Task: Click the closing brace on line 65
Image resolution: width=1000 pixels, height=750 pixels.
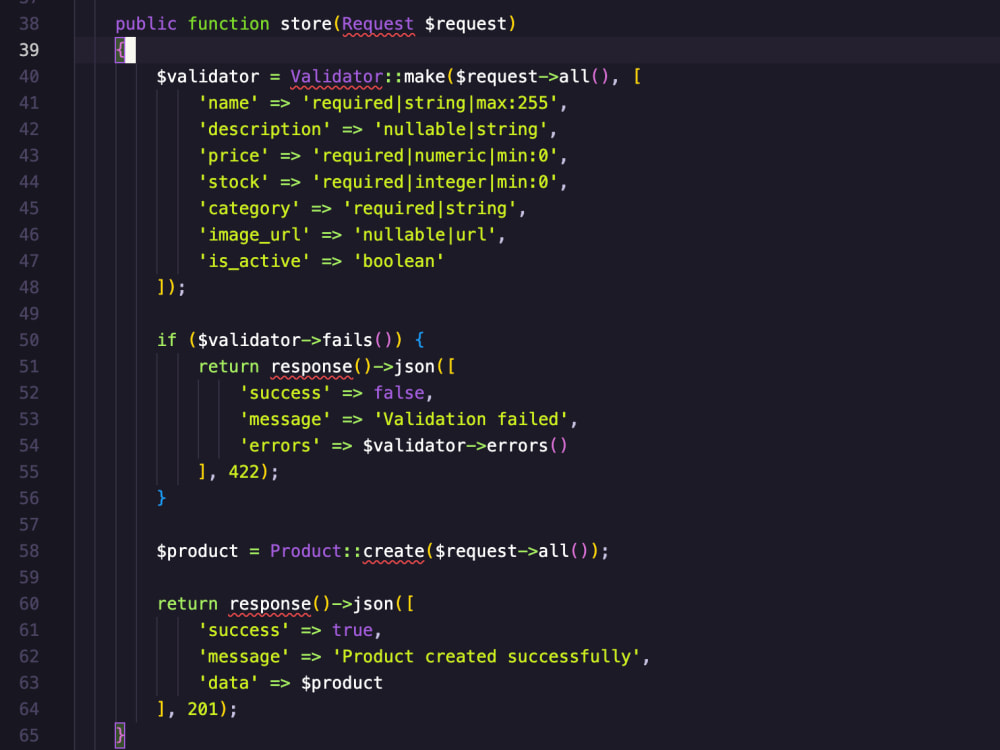Action: (x=120, y=735)
